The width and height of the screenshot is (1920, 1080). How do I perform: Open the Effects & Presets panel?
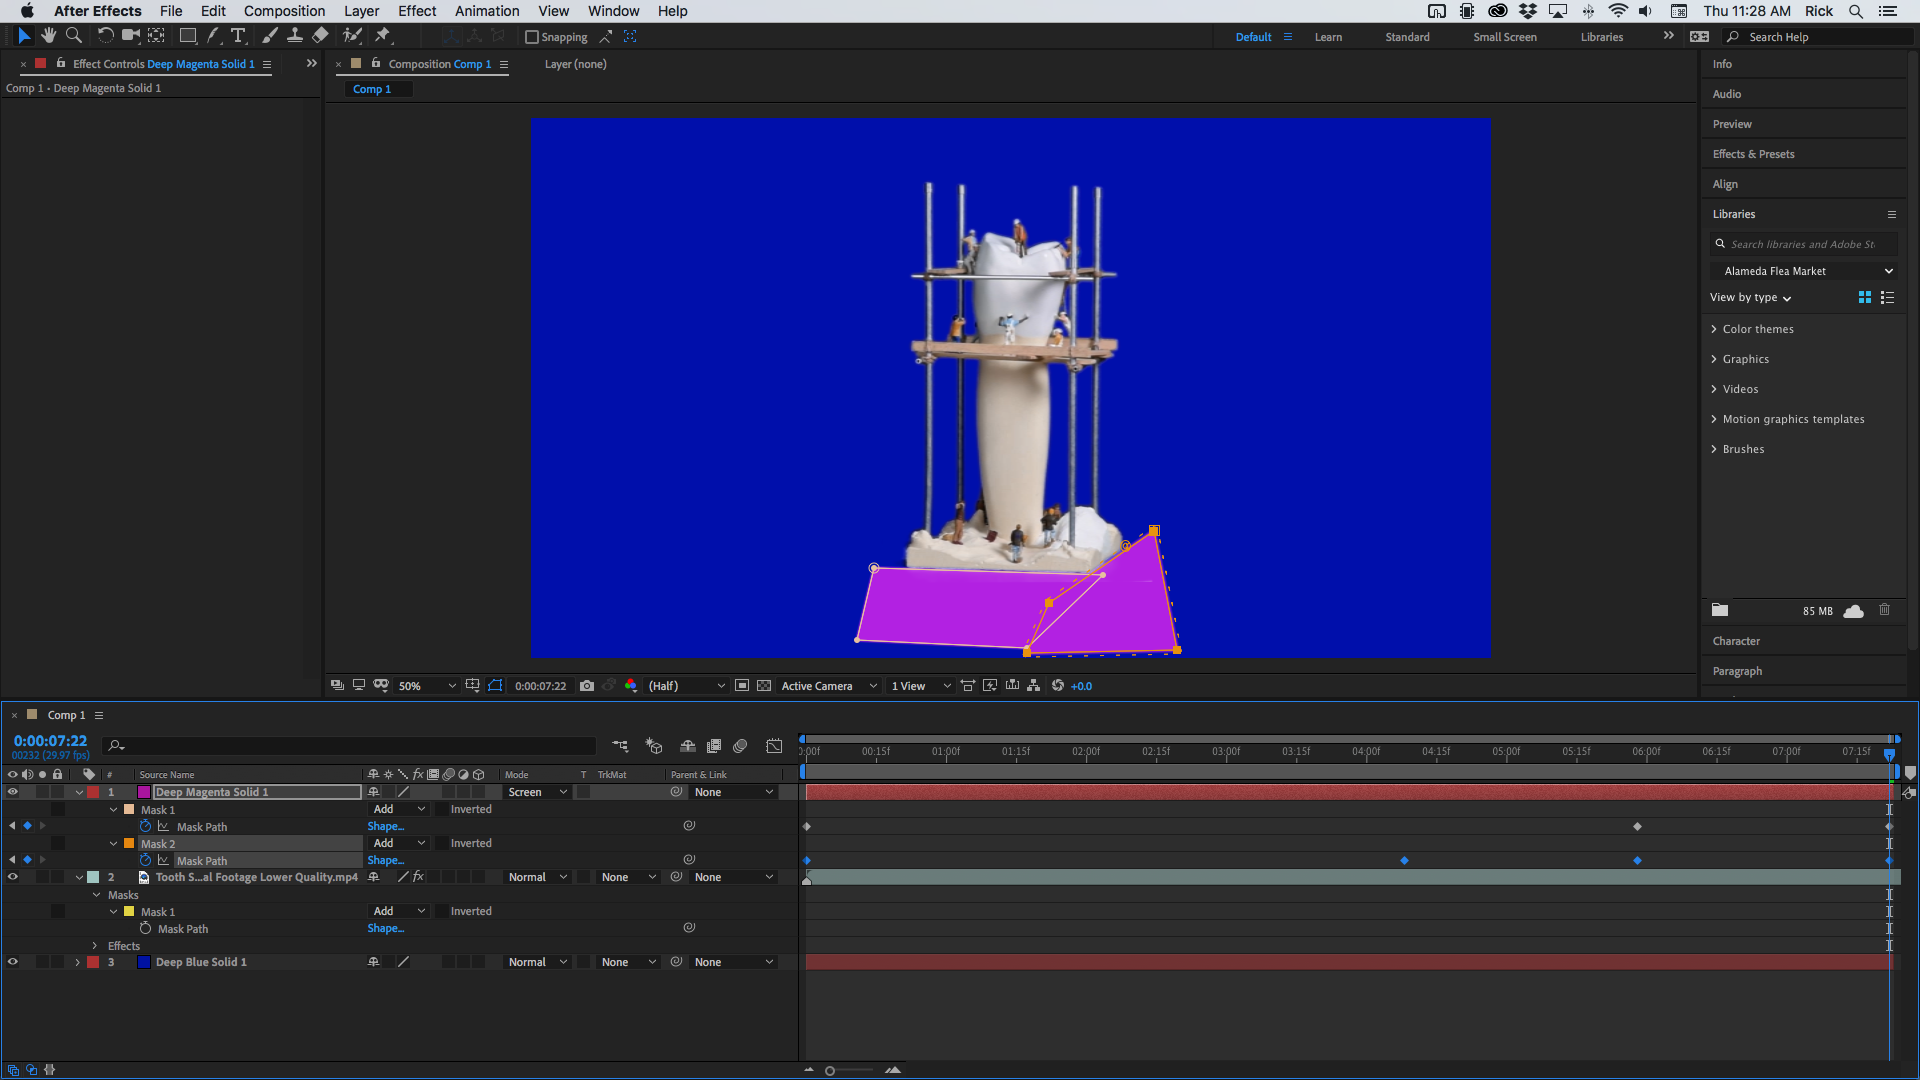tap(1752, 153)
